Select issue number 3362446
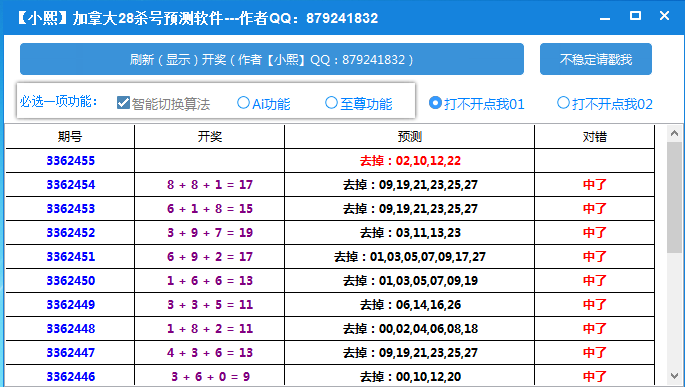This screenshot has width=685, height=387. point(71,377)
